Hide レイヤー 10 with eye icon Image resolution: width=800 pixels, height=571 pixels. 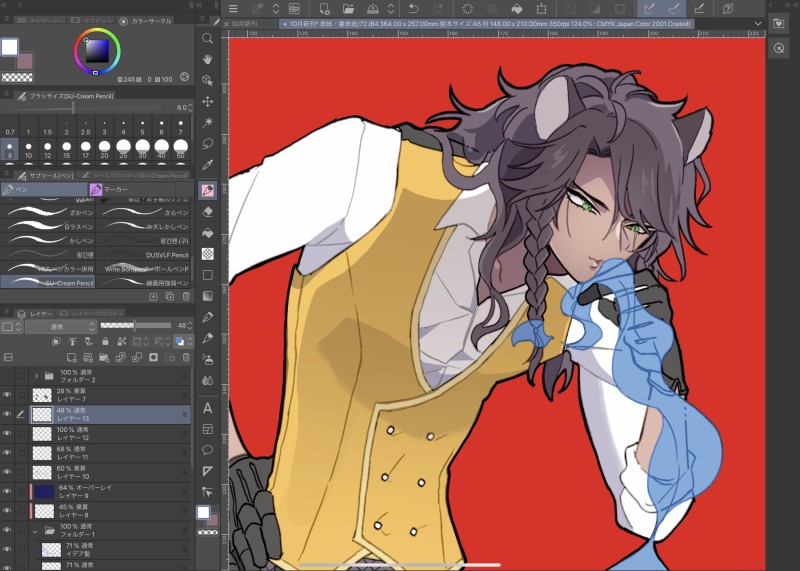[x=7, y=472]
